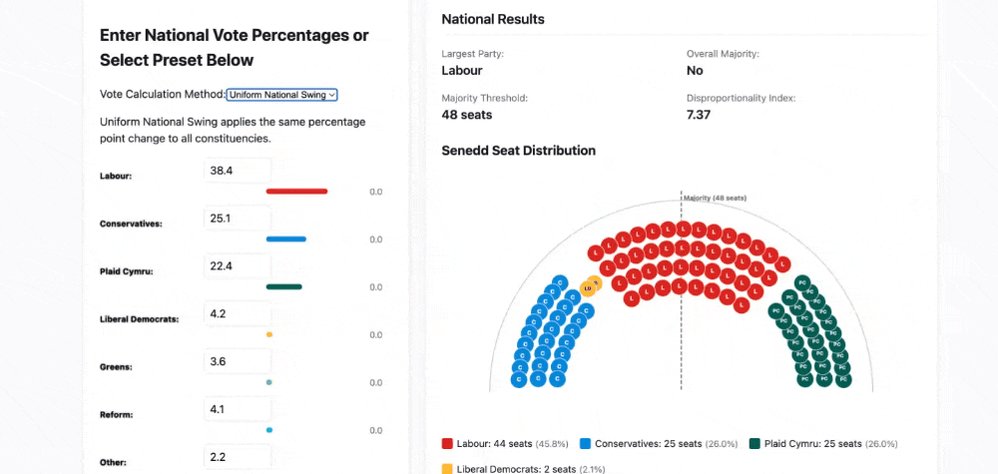The height and width of the screenshot is (474, 998).
Task: Click the orange LD seat circle
Action: (588, 289)
